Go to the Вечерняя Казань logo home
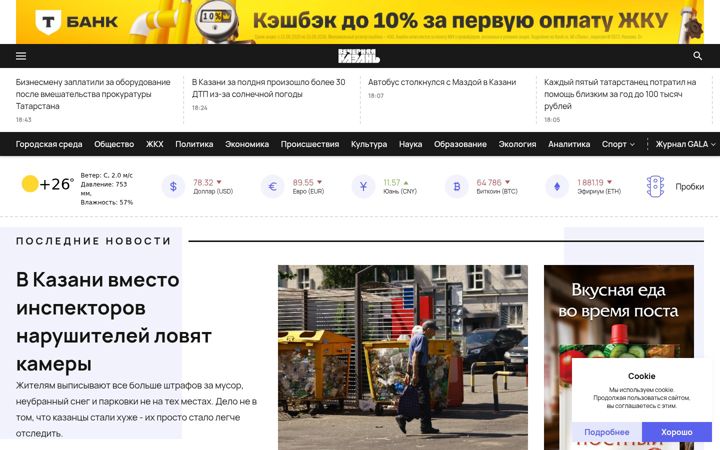The image size is (720, 450). click(x=359, y=56)
